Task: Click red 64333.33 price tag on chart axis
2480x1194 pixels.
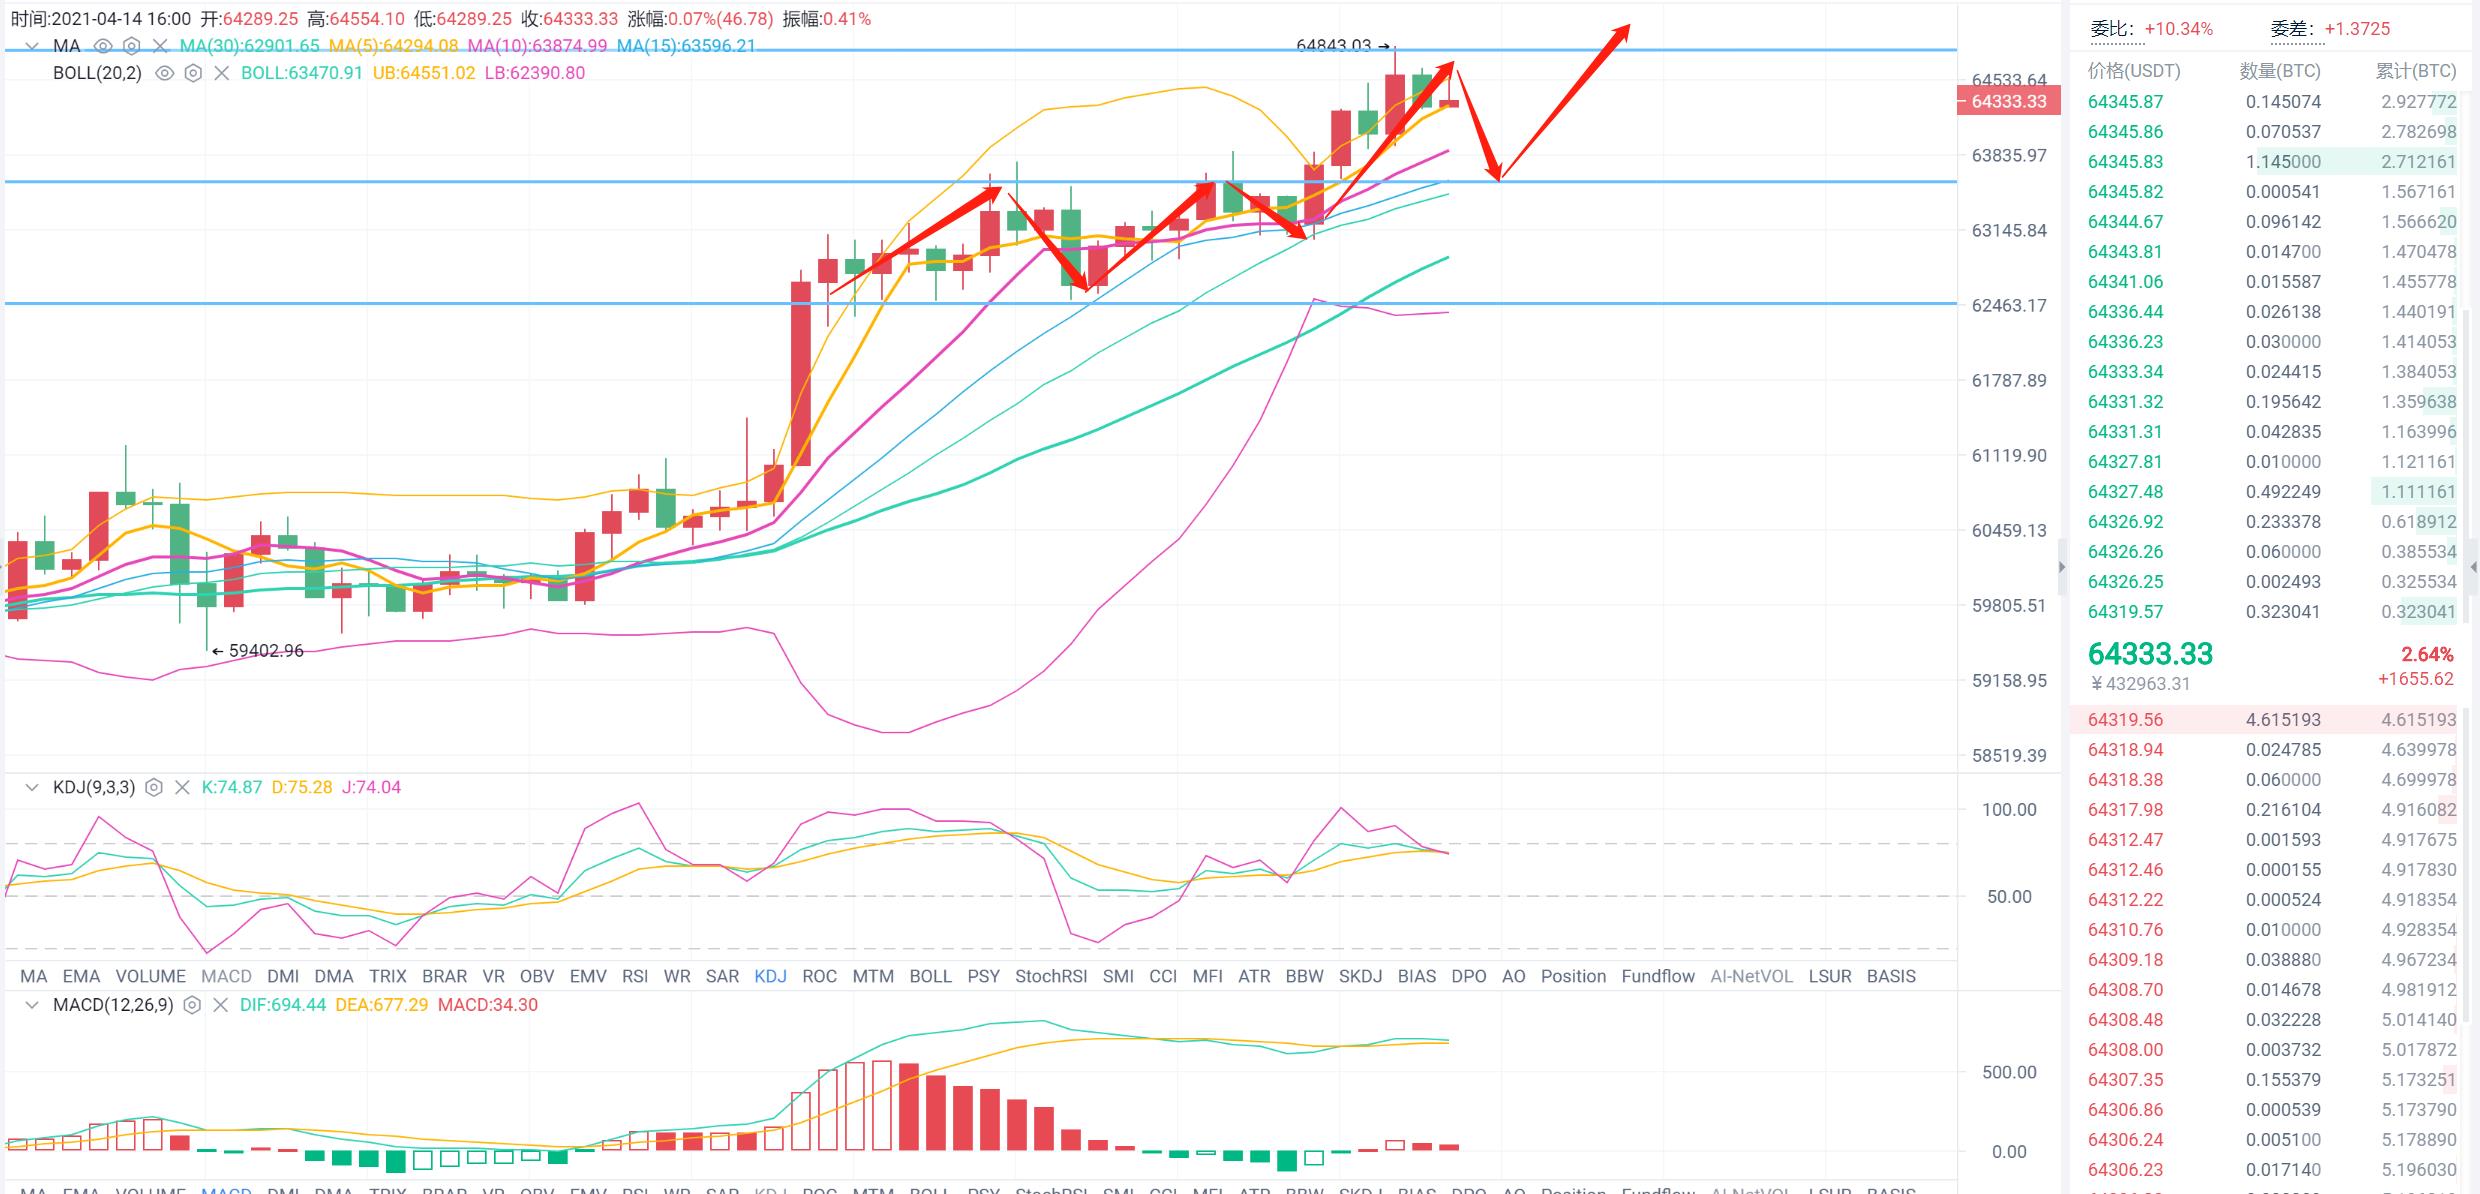Action: [x=2008, y=101]
